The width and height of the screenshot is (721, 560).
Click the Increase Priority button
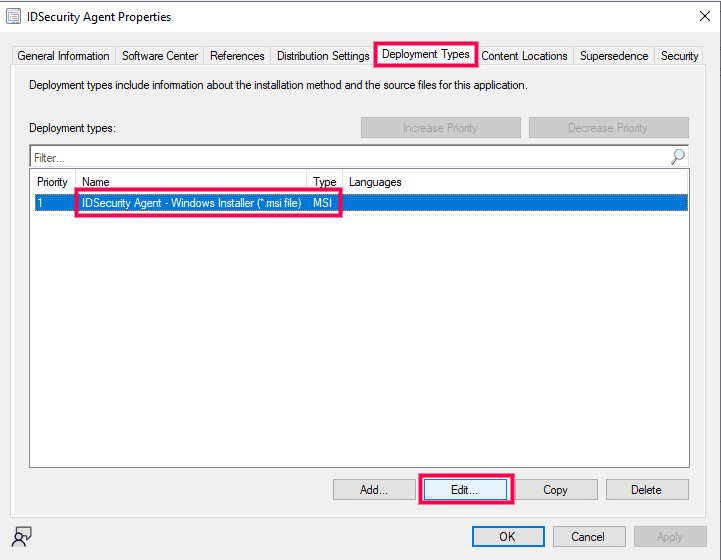pos(441,128)
